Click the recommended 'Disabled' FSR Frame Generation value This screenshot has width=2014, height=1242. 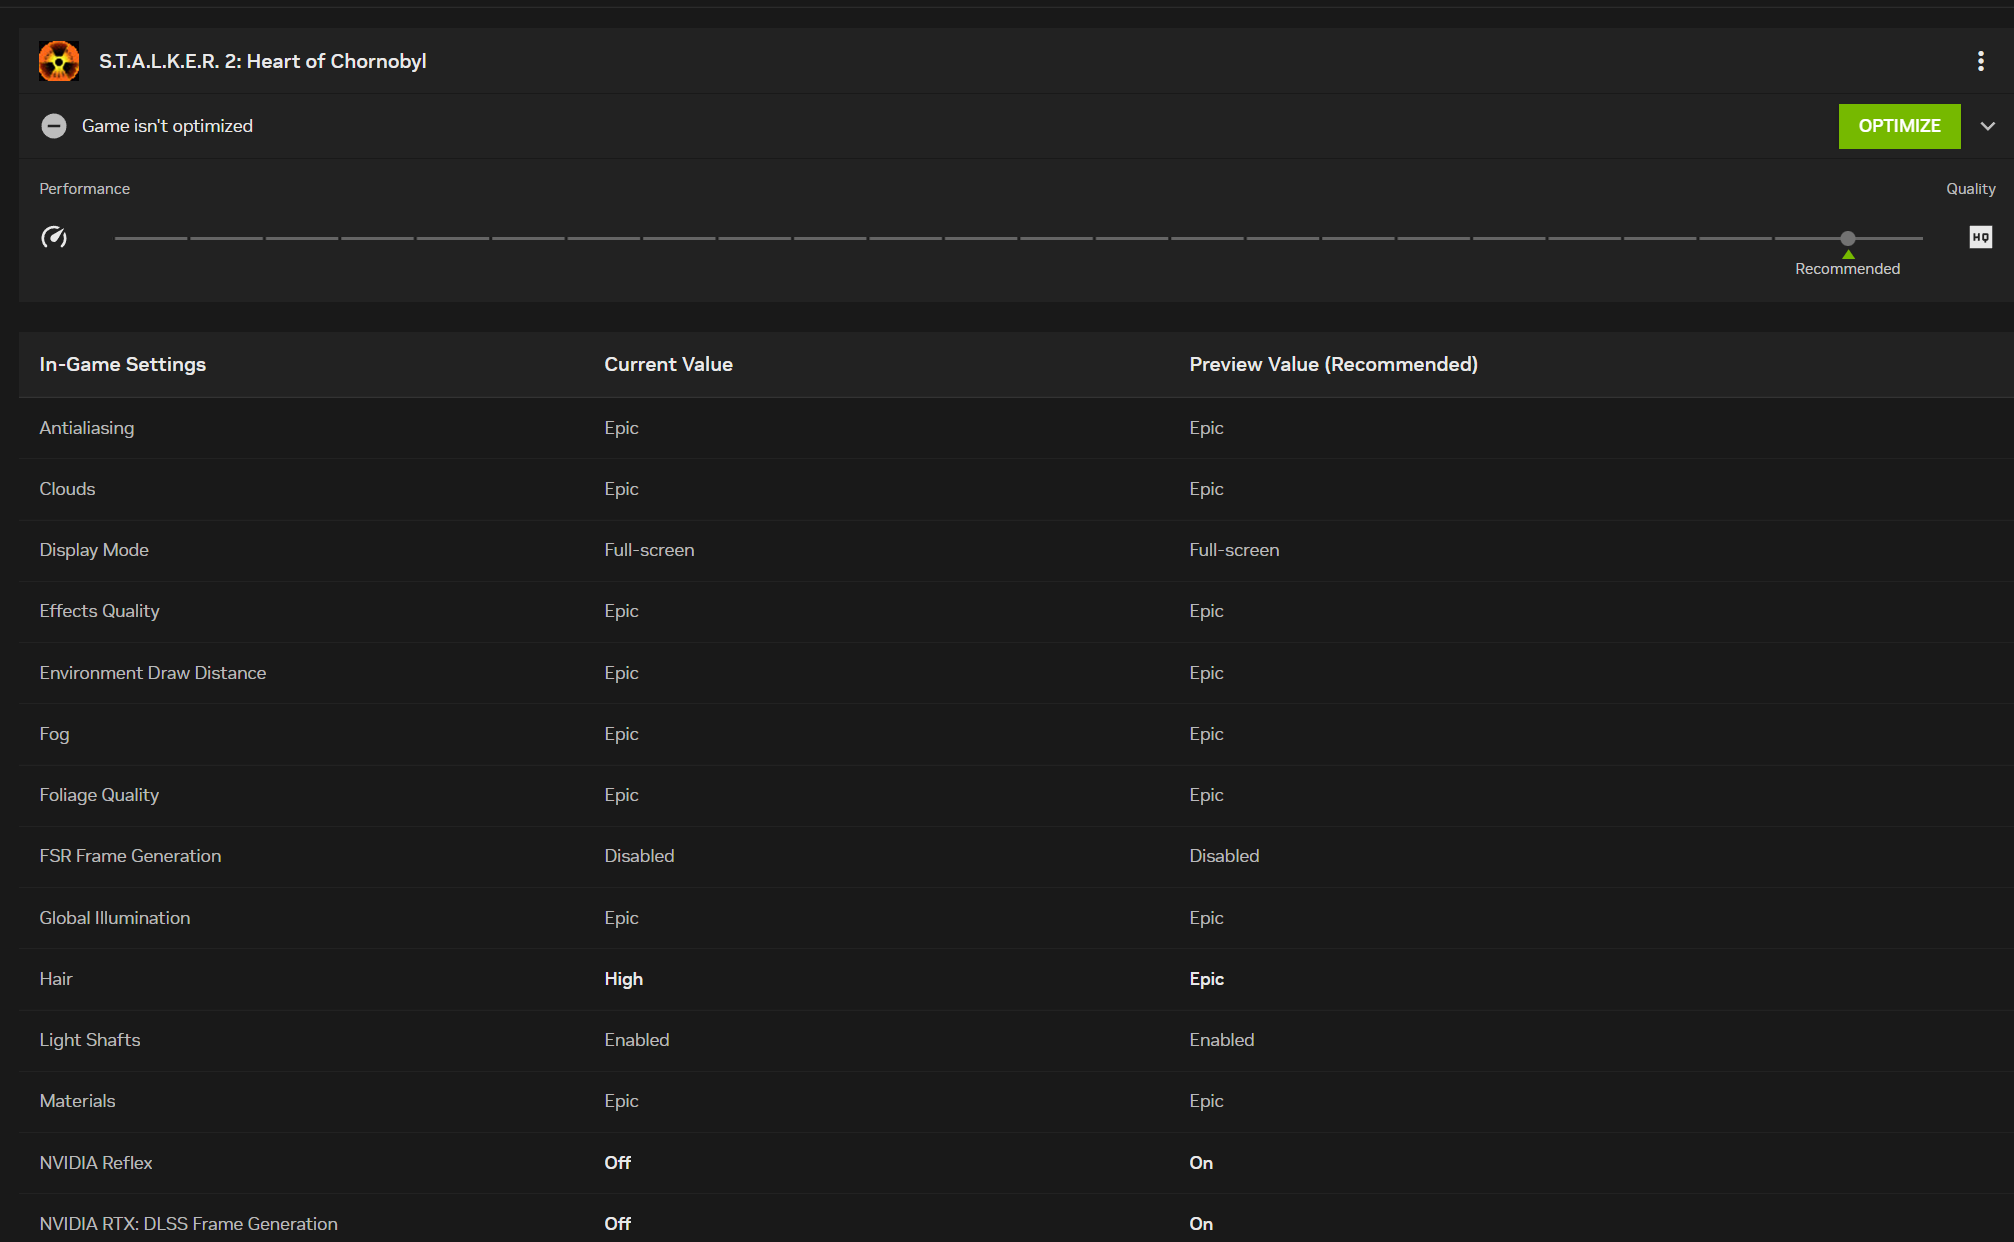coord(1224,856)
